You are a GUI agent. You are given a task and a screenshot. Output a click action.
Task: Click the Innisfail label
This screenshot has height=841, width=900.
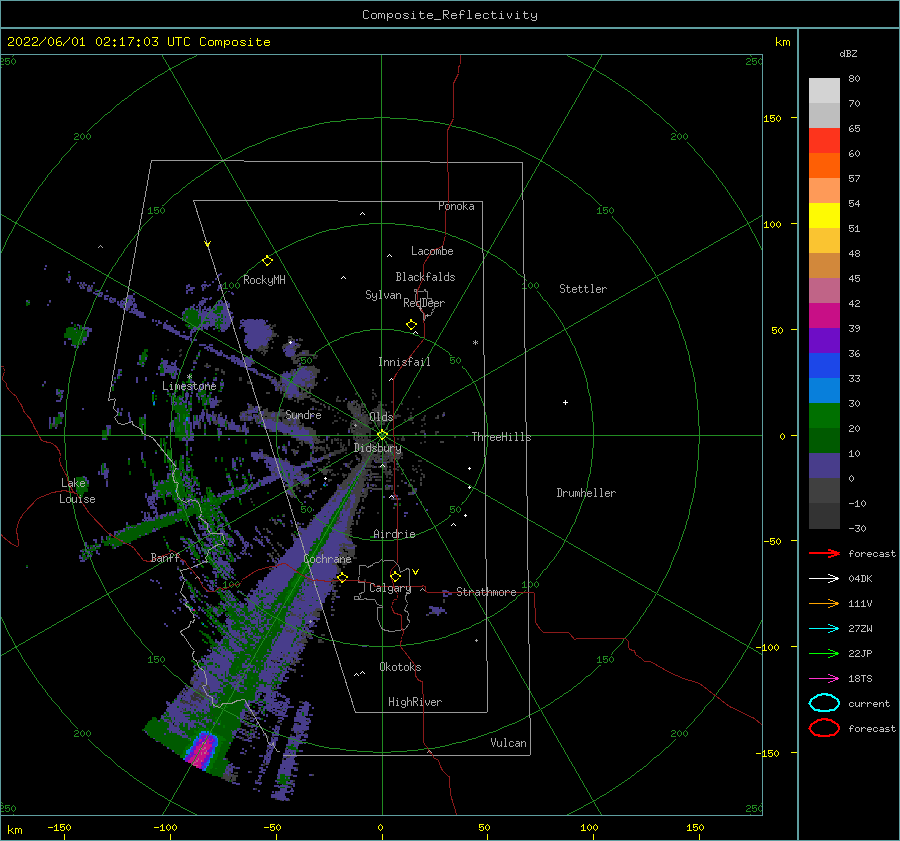(x=404, y=362)
